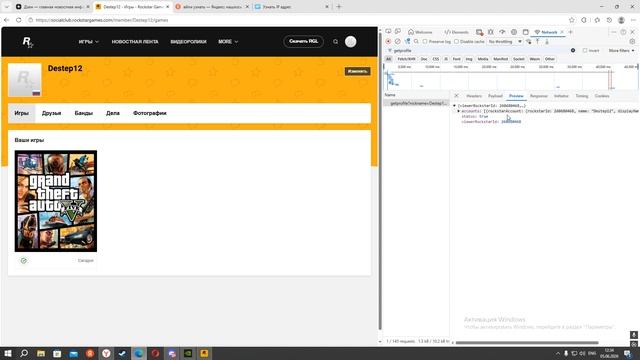The image size is (640, 360).
Task: Open the More filters dropdown
Action: point(622,50)
